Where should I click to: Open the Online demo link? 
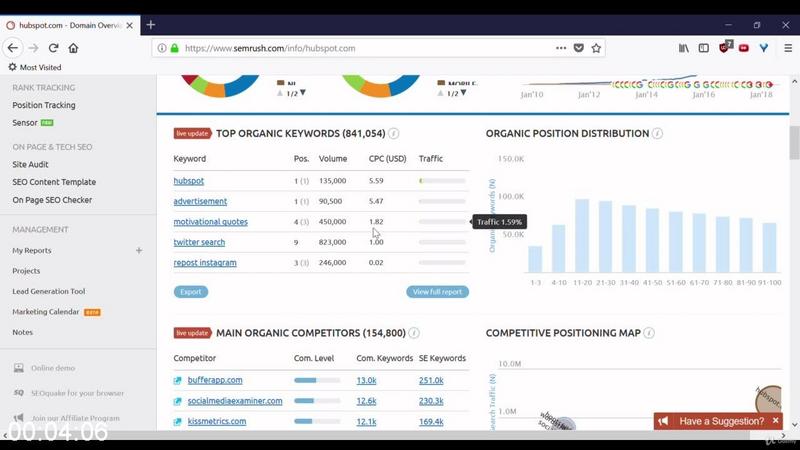click(53, 368)
